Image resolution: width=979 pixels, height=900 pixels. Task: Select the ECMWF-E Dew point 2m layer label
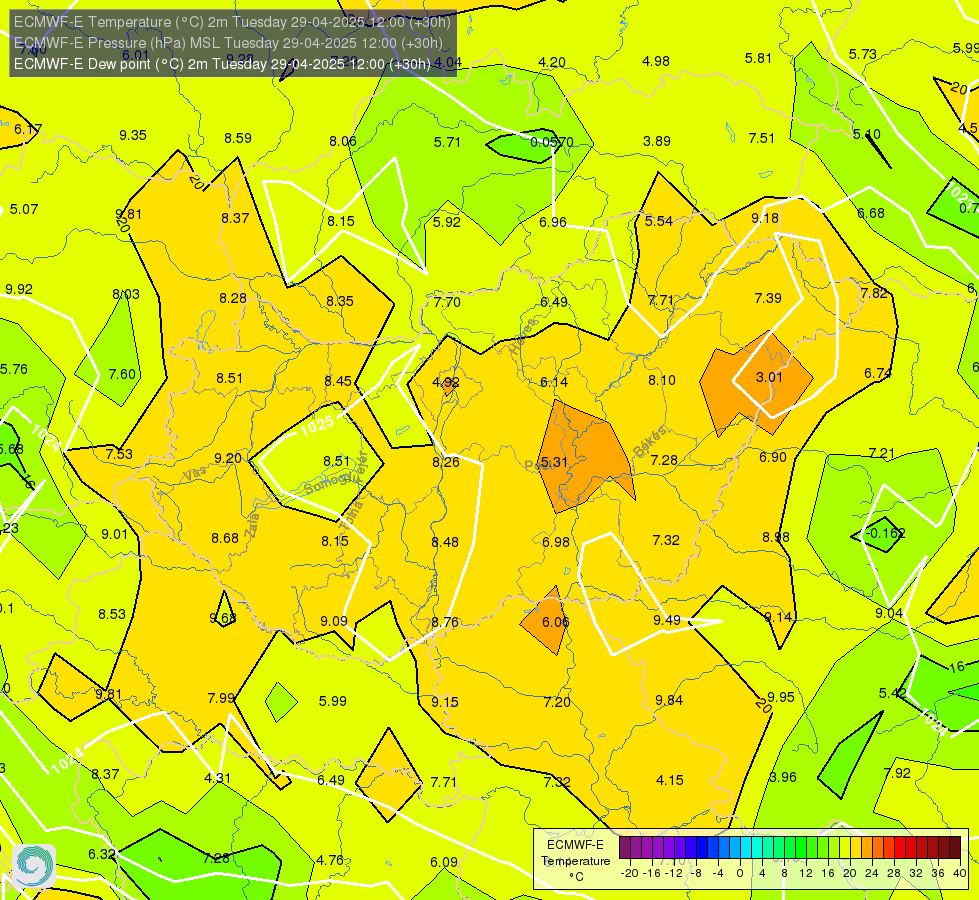tap(222, 64)
